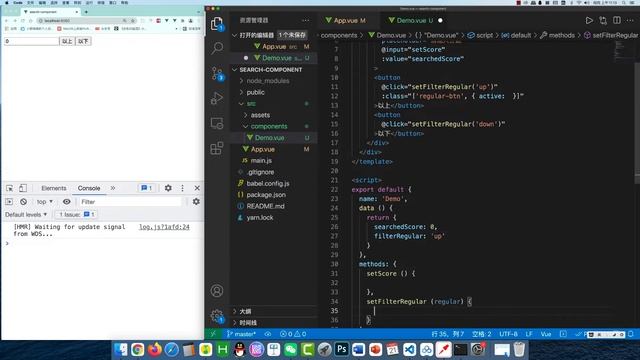Run the file with the play icon
This screenshot has height=360, width=640.
pos(589,20)
